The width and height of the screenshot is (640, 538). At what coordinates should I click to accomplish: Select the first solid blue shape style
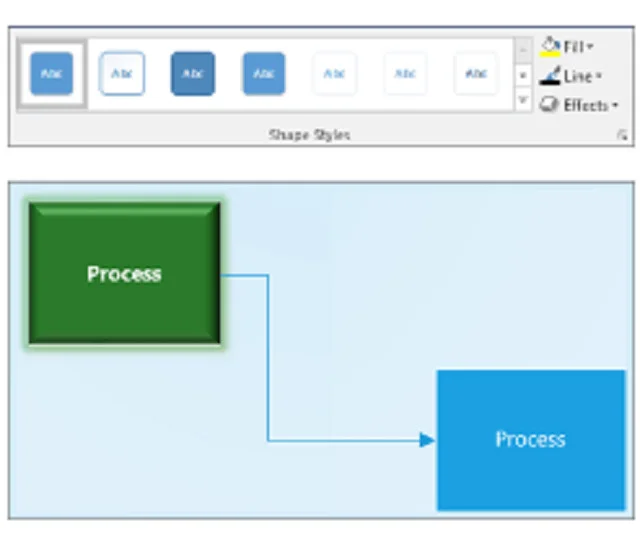[51, 74]
